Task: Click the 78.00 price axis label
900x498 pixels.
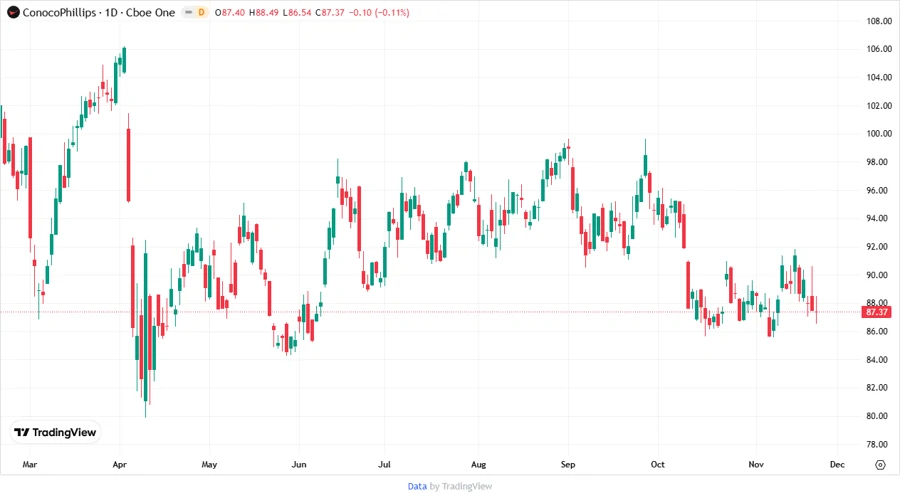Action: (878, 444)
